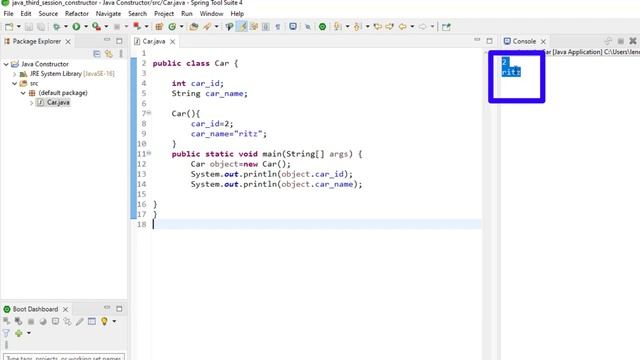
Task: Close the Boot Dashboard view
Action: click(x=65, y=309)
